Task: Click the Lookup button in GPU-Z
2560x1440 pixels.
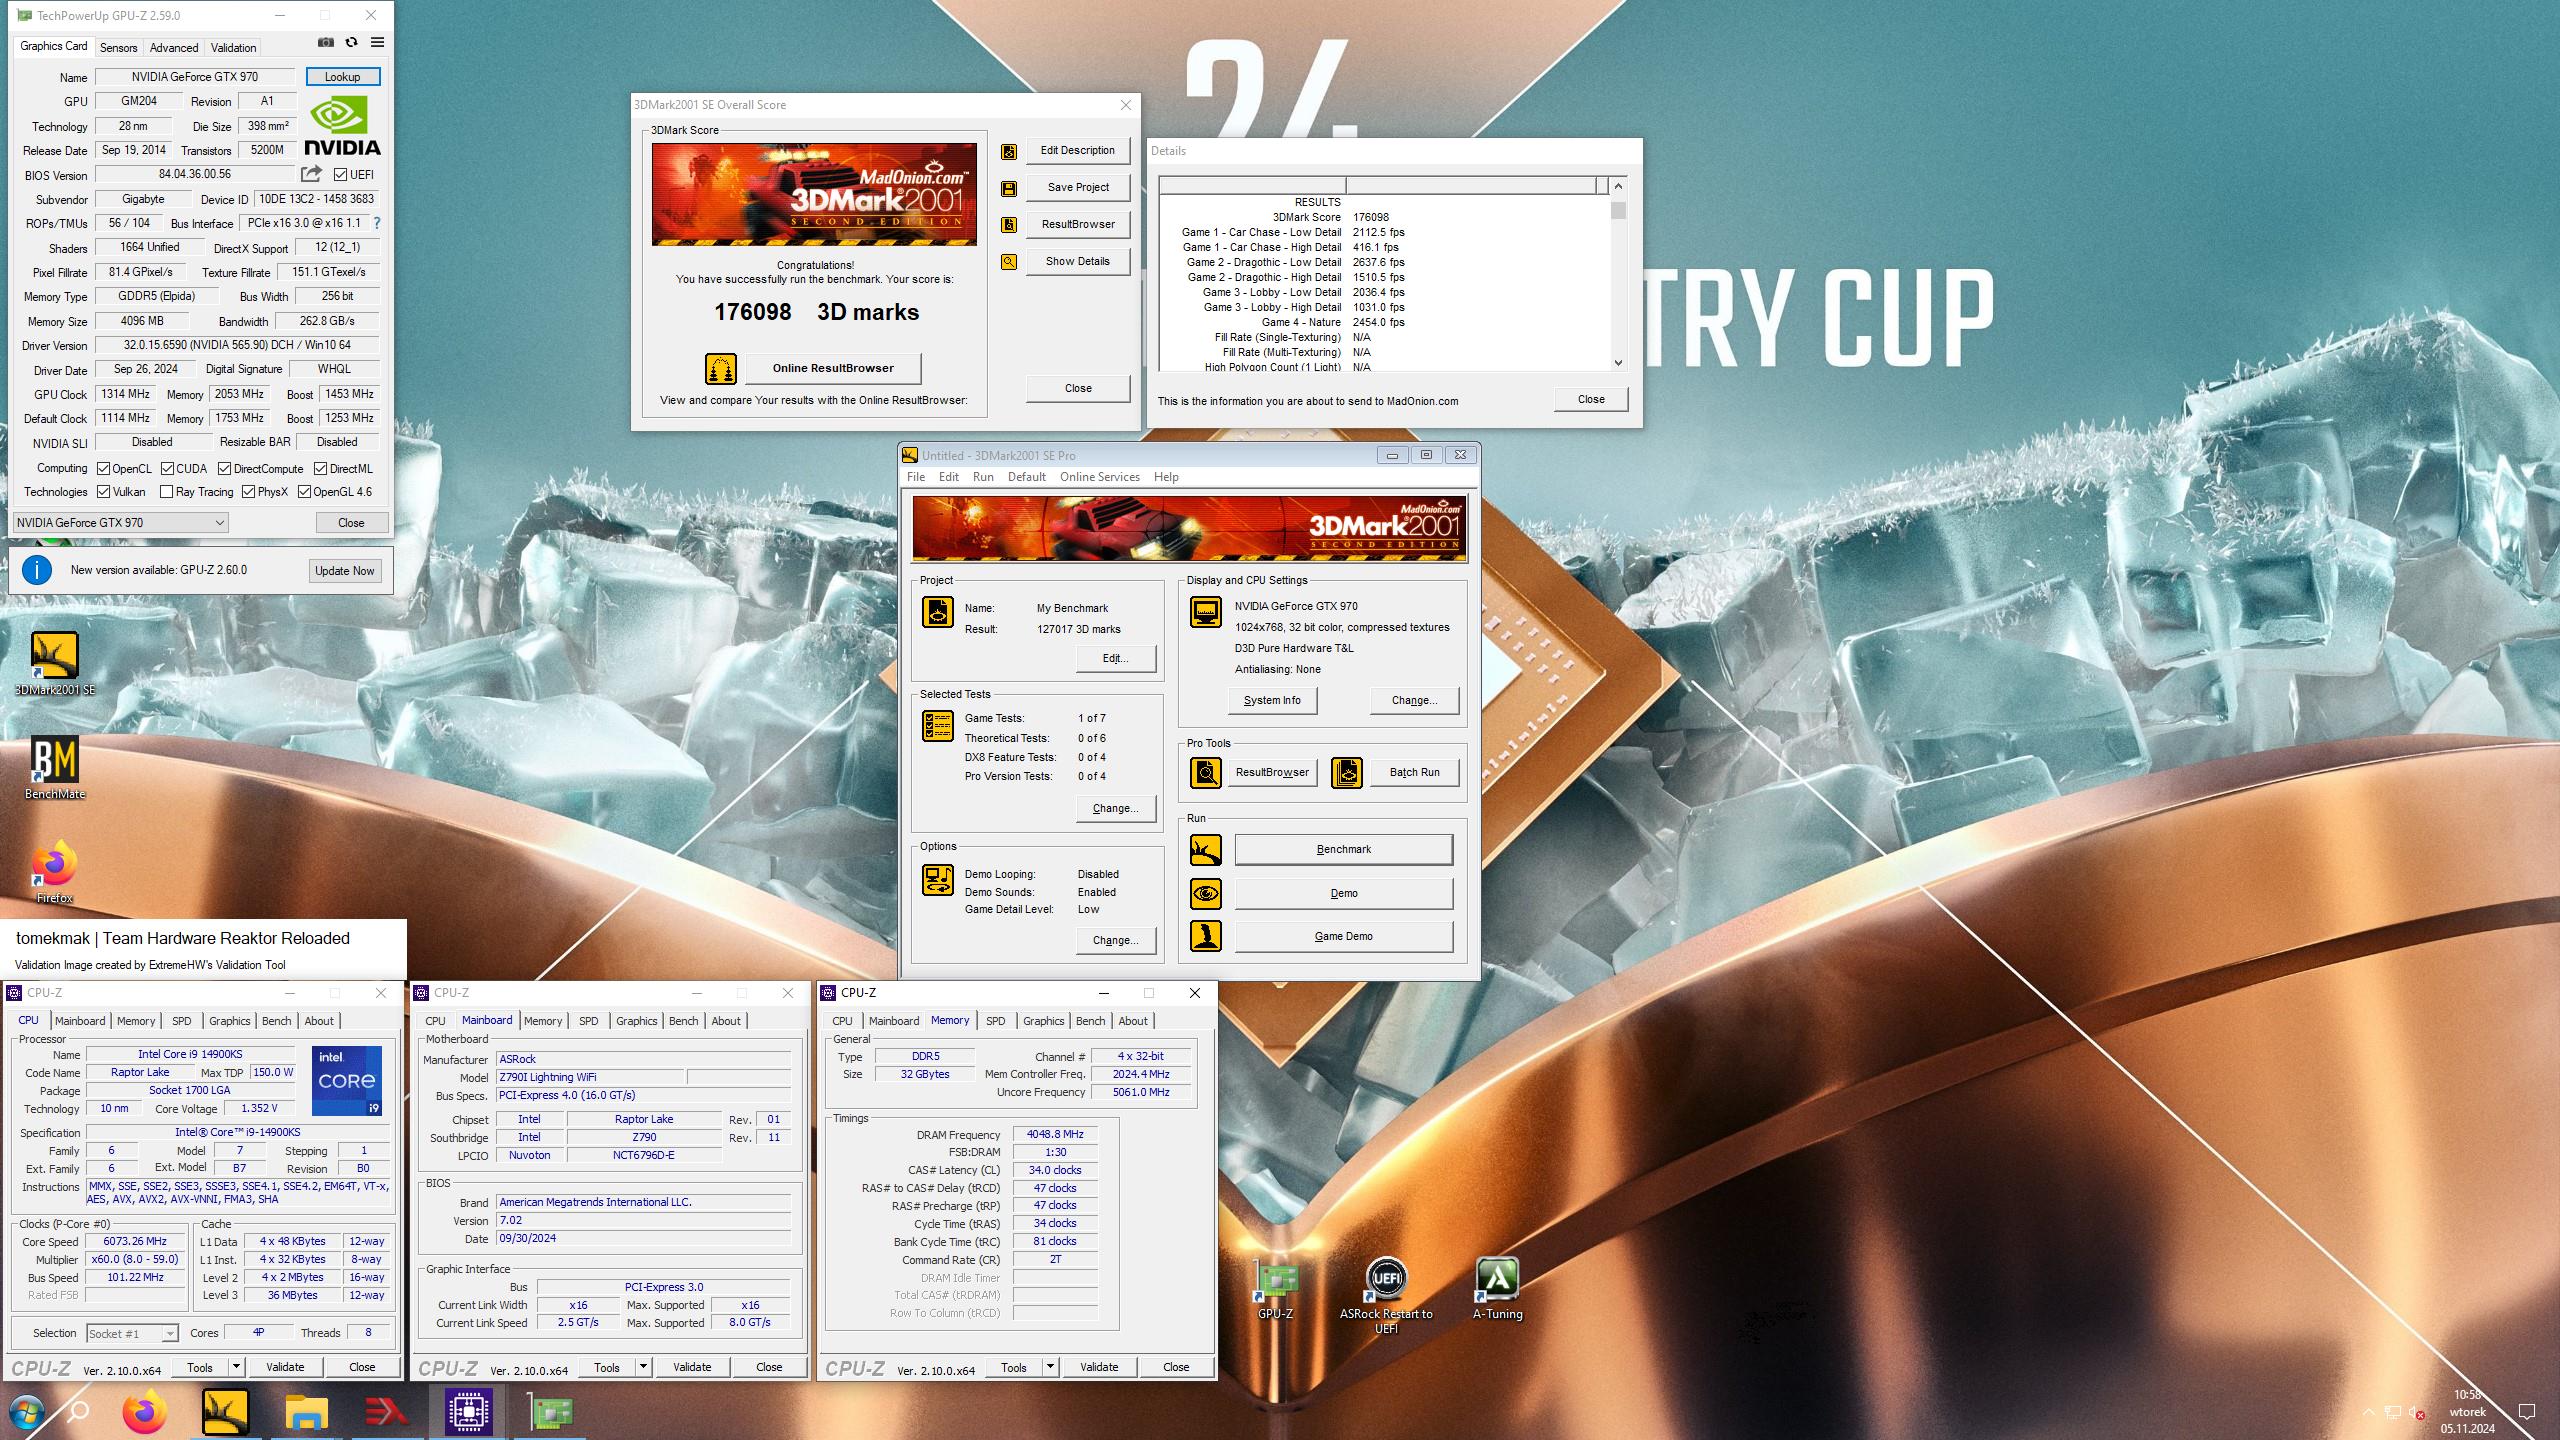Action: 342,77
